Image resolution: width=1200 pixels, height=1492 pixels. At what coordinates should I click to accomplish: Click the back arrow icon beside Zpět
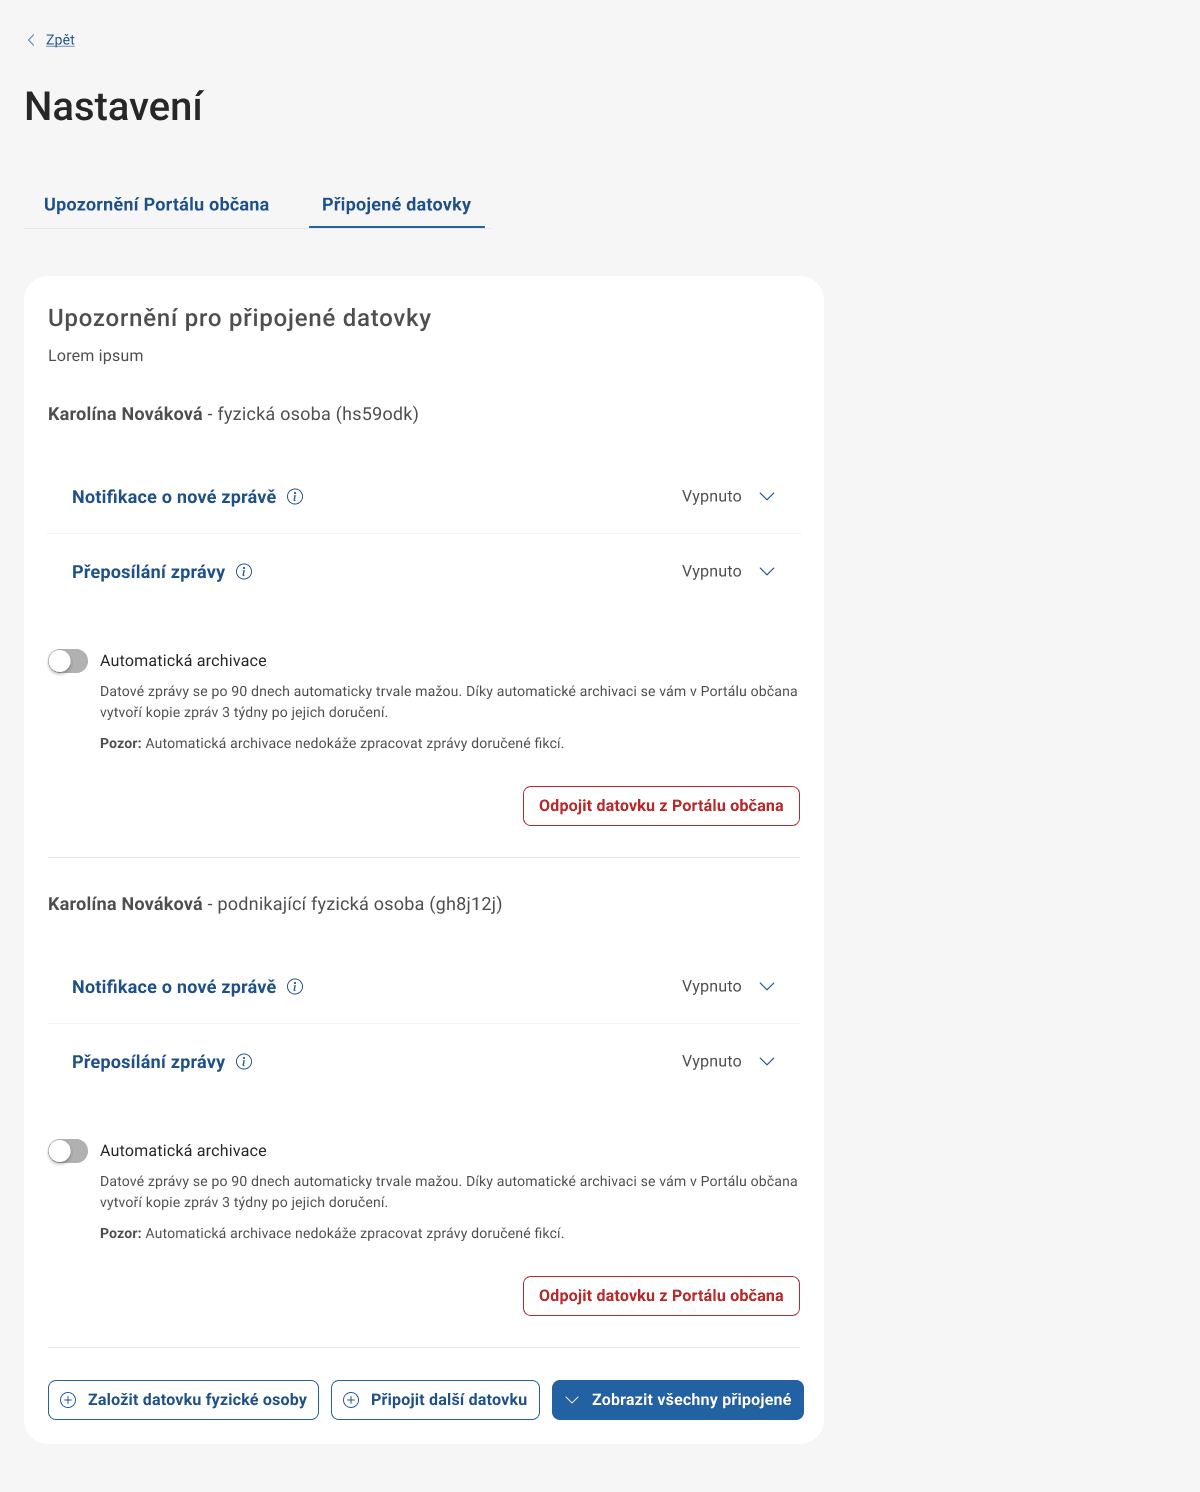[x=31, y=40]
